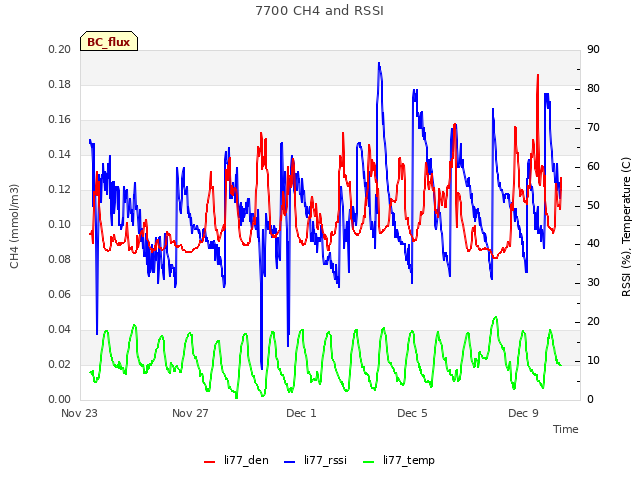The image size is (640, 480).
Task: Click the 0.04 left axis value
Action: coord(60,329)
